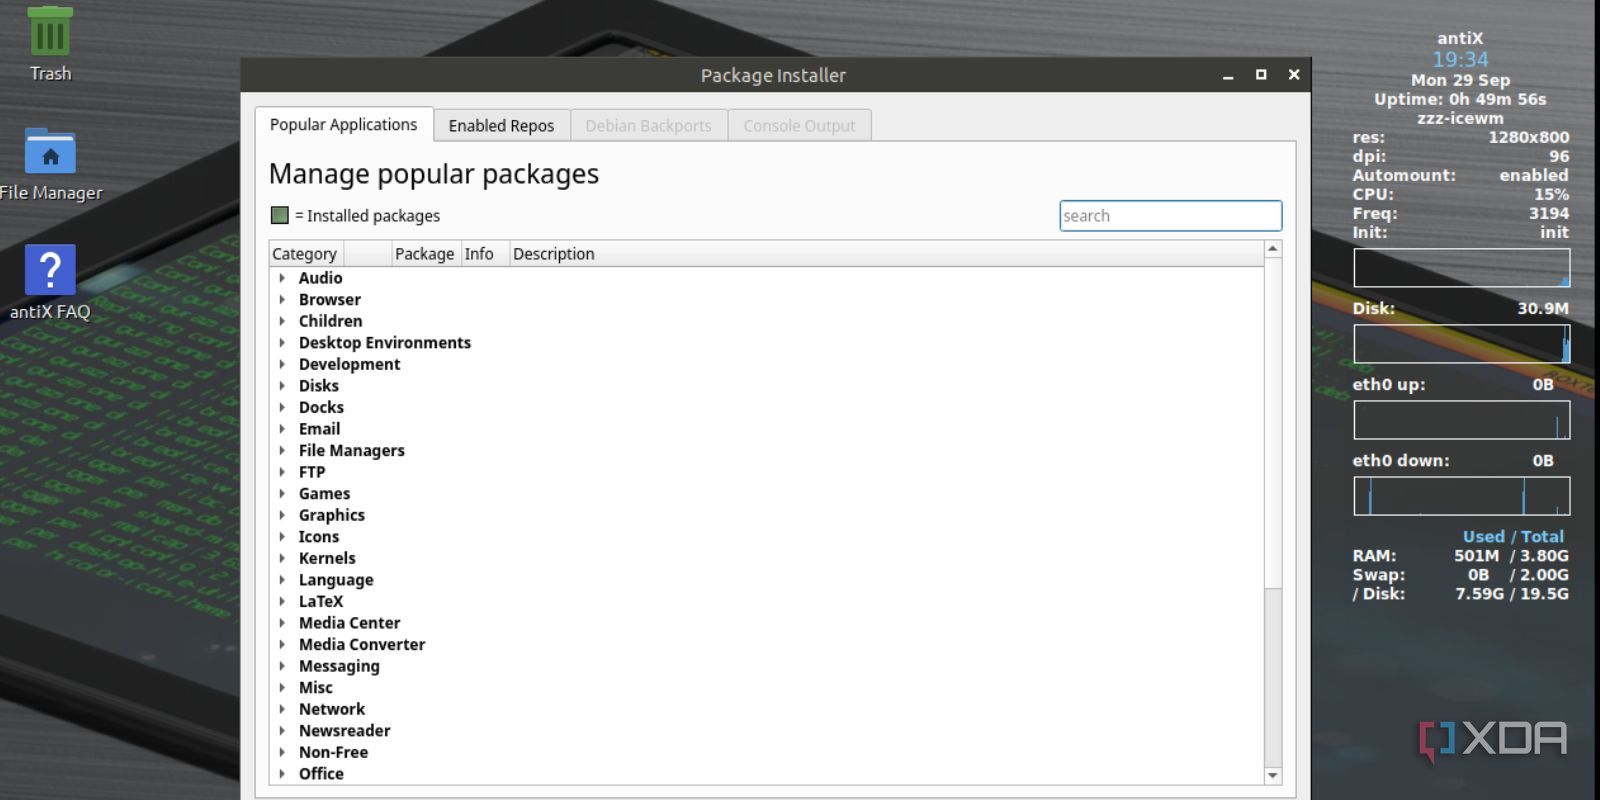Expand the Desktop Environments arrow
The width and height of the screenshot is (1600, 800).
pos(282,343)
